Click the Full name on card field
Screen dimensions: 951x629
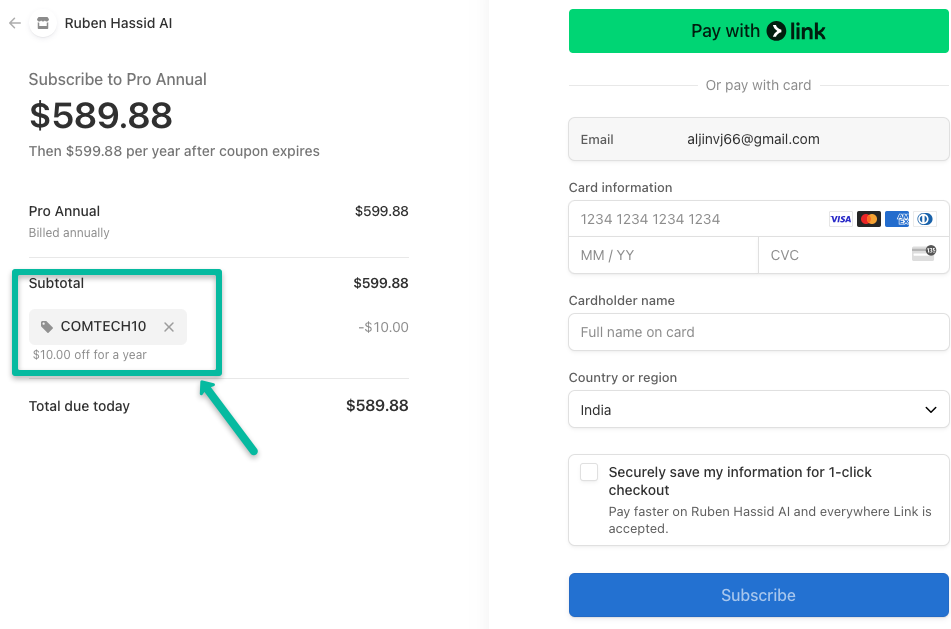758,332
